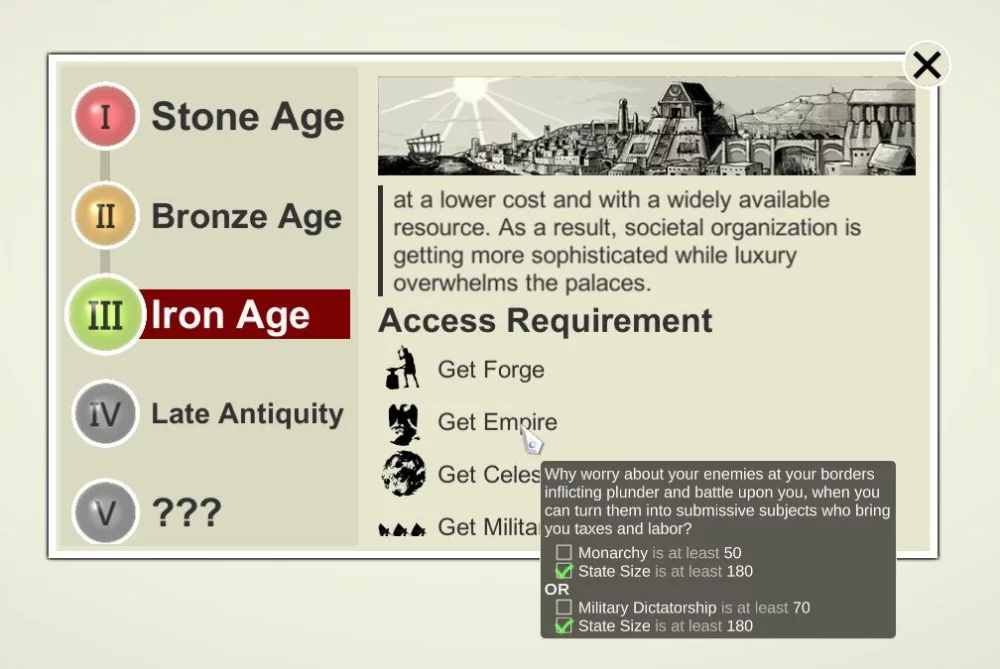This screenshot has height=669, width=1000.
Task: Click the Get Forge requirement text
Action: tap(491, 370)
